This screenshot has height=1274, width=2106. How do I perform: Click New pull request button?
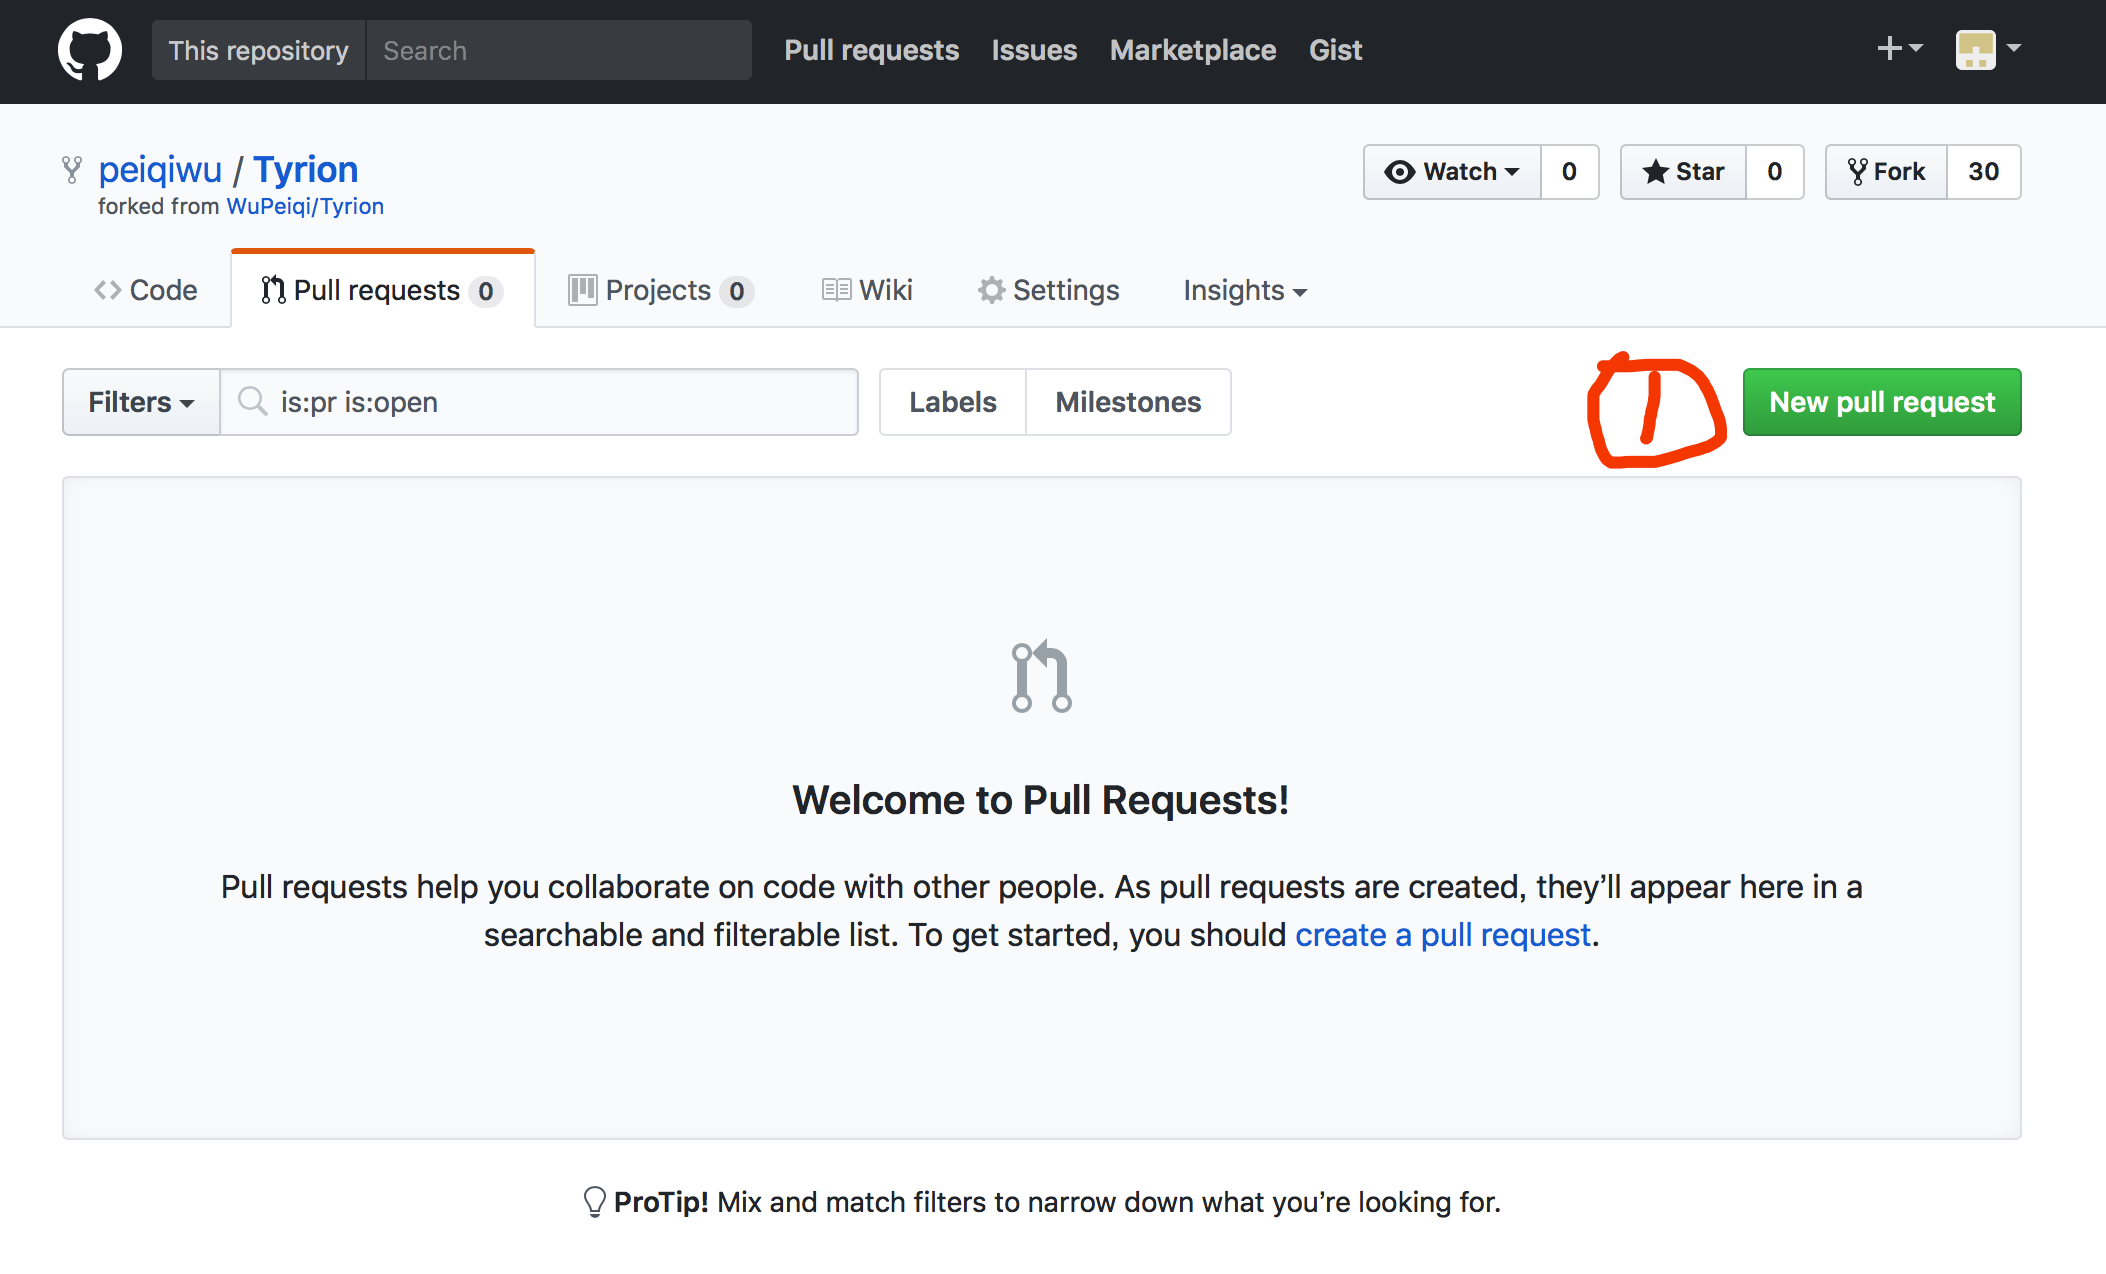pyautogui.click(x=1881, y=402)
